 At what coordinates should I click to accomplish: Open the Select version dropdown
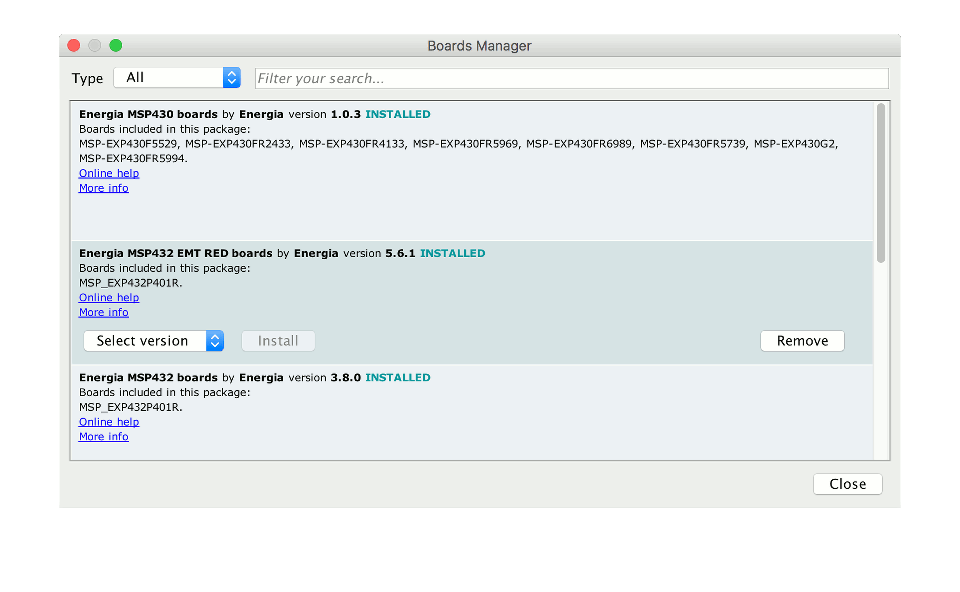(154, 341)
